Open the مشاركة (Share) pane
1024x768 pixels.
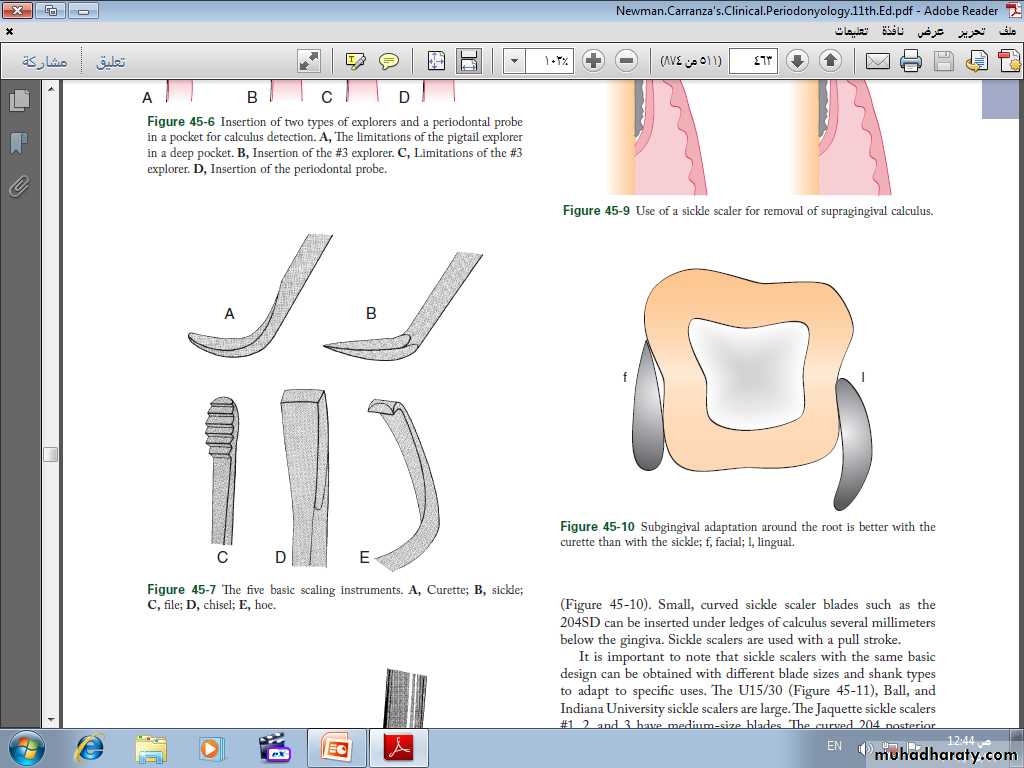coord(45,61)
